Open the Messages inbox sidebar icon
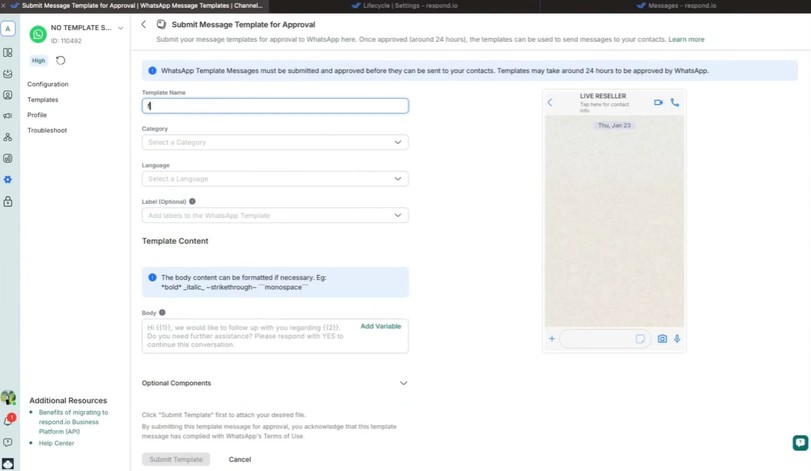 [x=8, y=74]
